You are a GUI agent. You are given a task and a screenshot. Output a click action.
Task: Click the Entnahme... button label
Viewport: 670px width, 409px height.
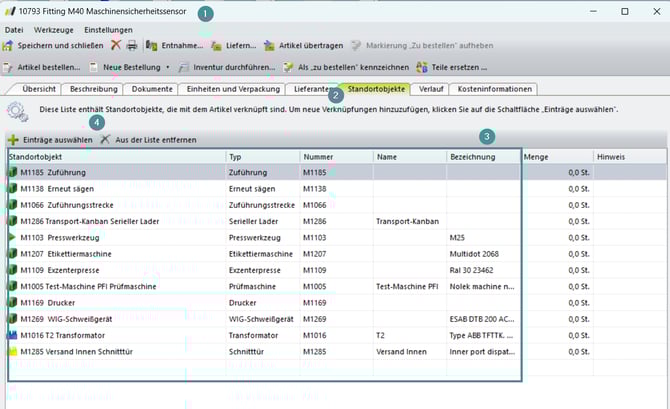tap(182, 45)
